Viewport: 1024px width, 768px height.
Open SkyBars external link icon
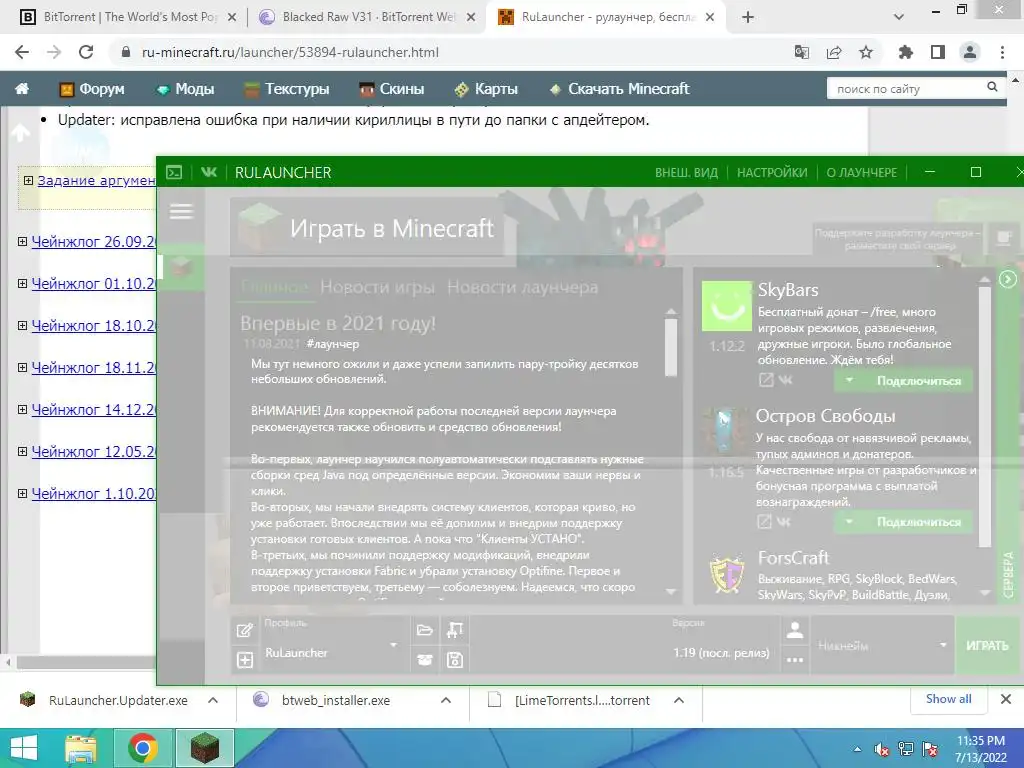pyautogui.click(x=765, y=379)
